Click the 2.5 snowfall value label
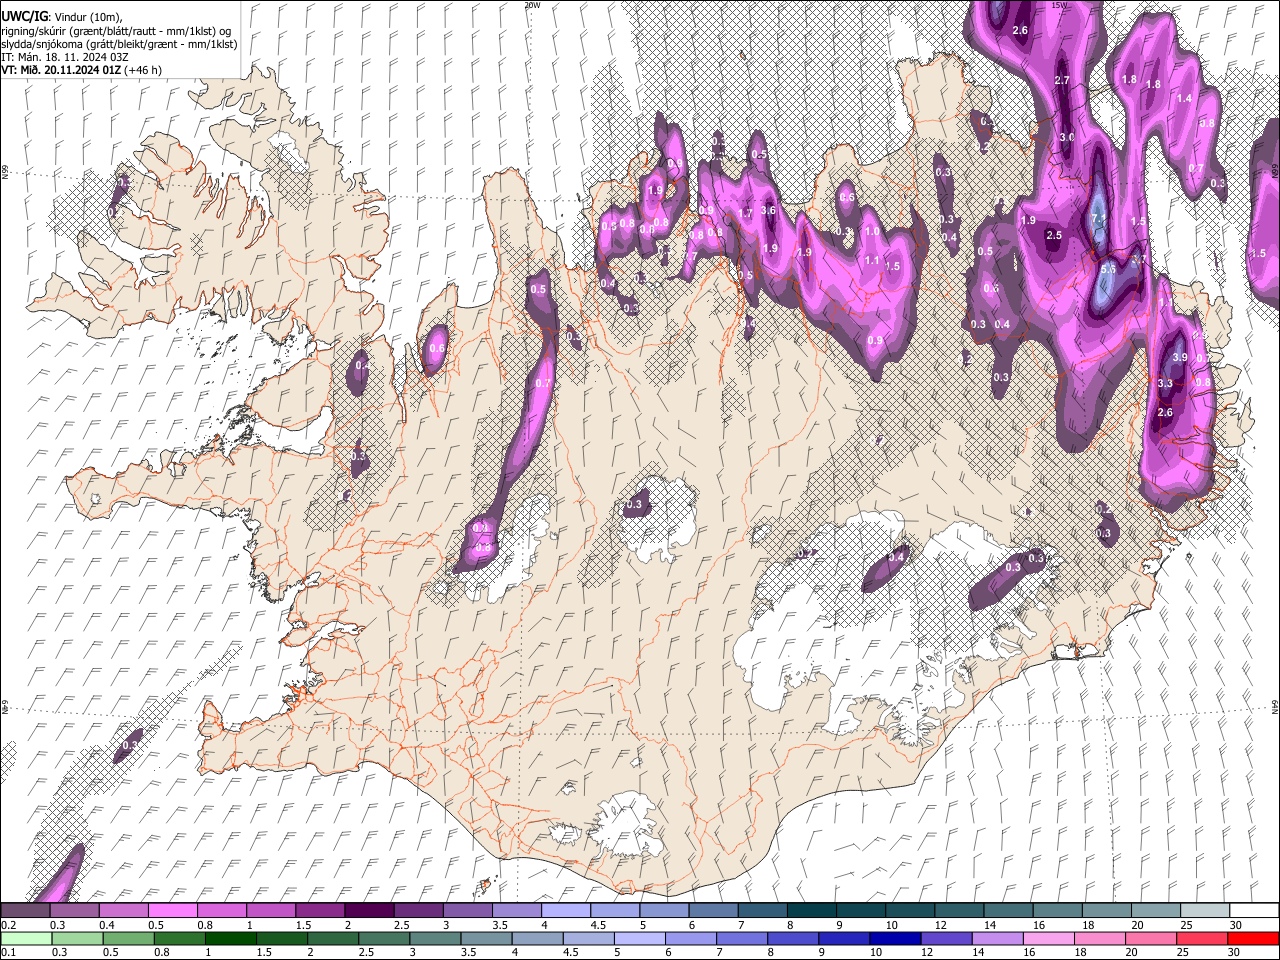The height and width of the screenshot is (960, 1280). (1053, 235)
